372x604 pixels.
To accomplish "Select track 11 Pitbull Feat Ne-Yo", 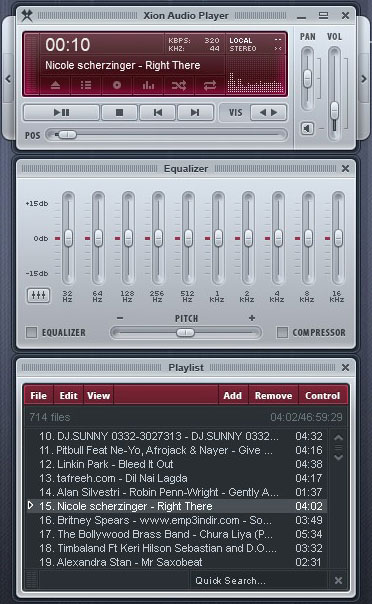I will (177, 450).
